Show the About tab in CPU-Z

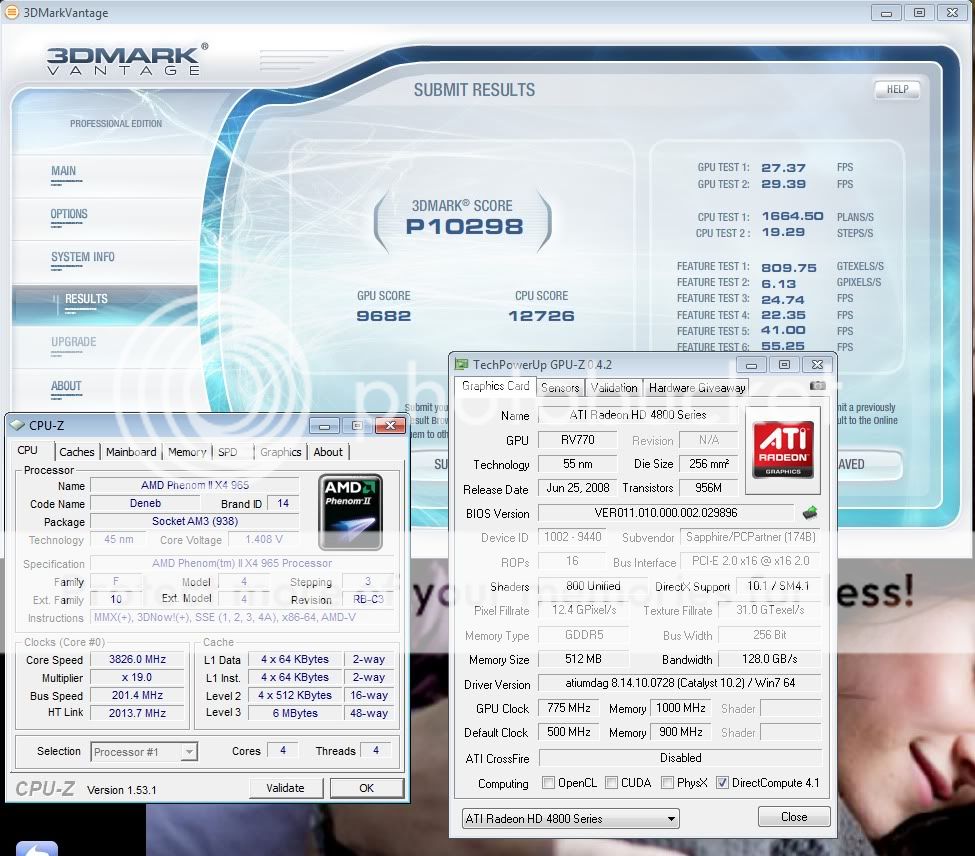[x=328, y=452]
